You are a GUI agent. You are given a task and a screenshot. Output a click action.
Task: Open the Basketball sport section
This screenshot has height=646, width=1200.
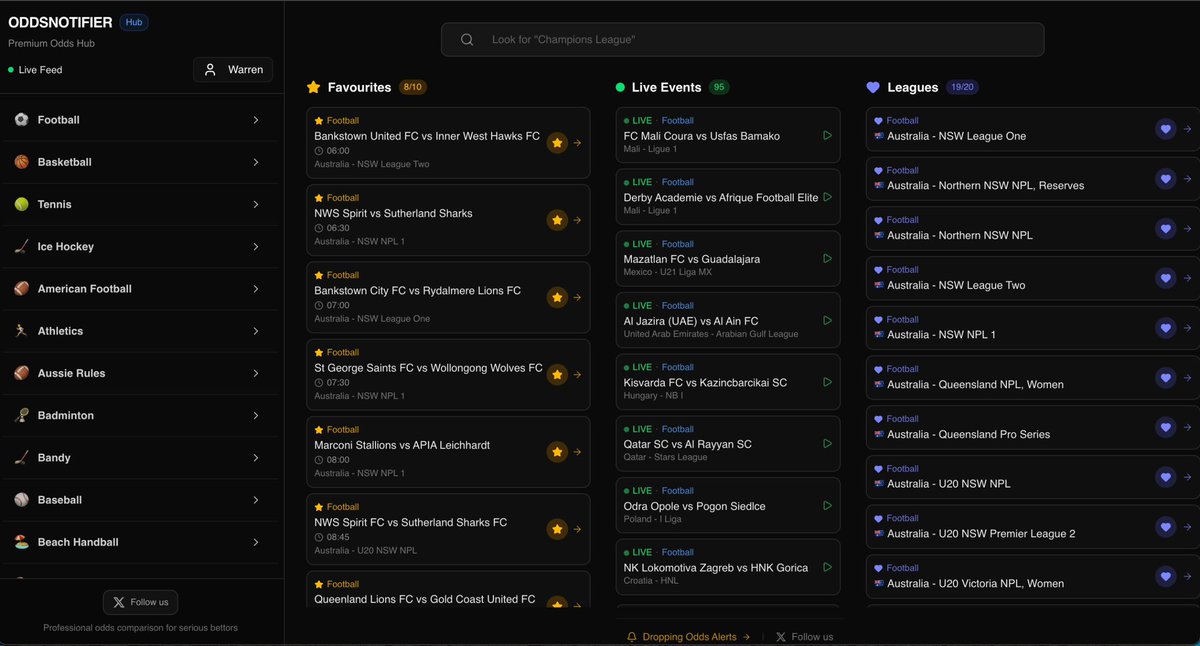coord(22,161)
